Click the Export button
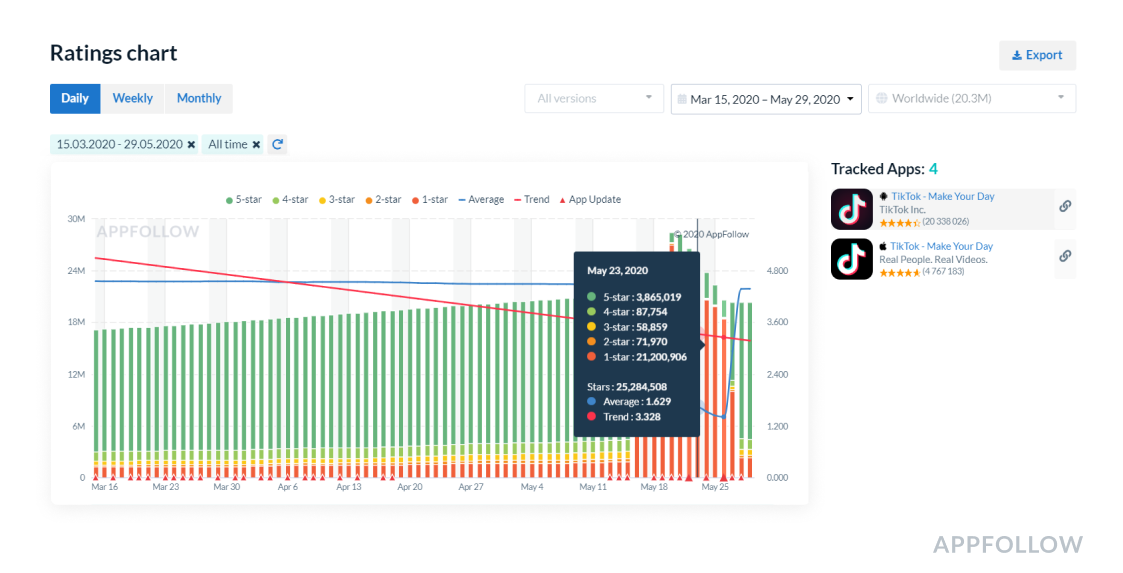Image resolution: width=1123 pixels, height=573 pixels. [1037, 55]
